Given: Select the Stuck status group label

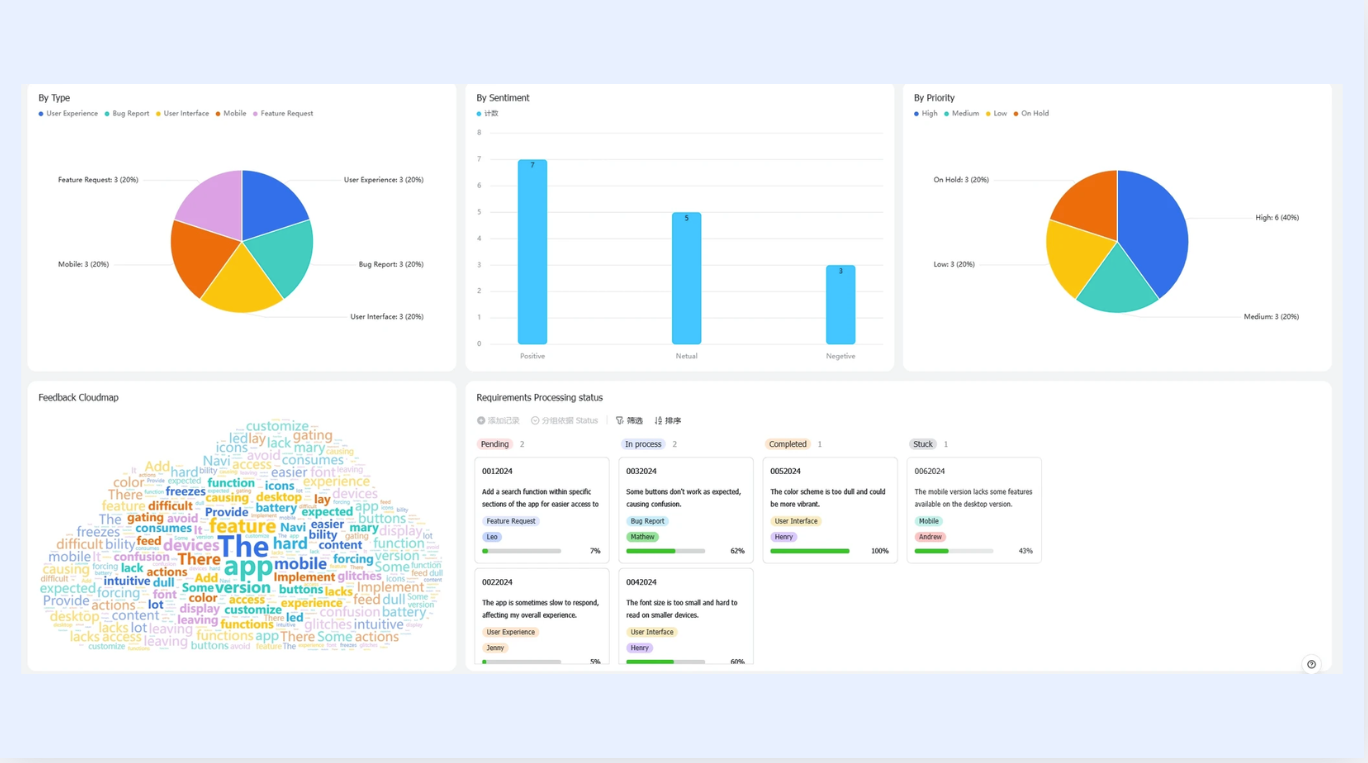Looking at the screenshot, I should point(923,444).
